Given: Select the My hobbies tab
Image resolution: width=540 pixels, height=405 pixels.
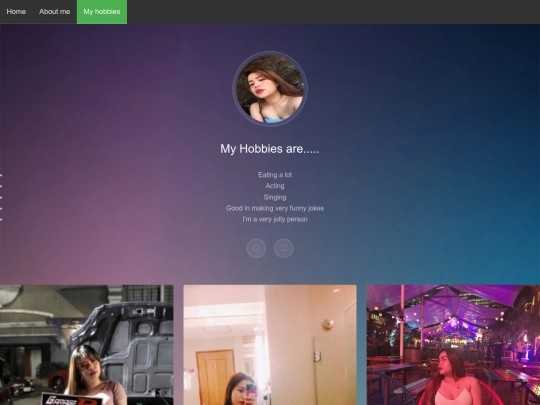Looking at the screenshot, I should (102, 12).
